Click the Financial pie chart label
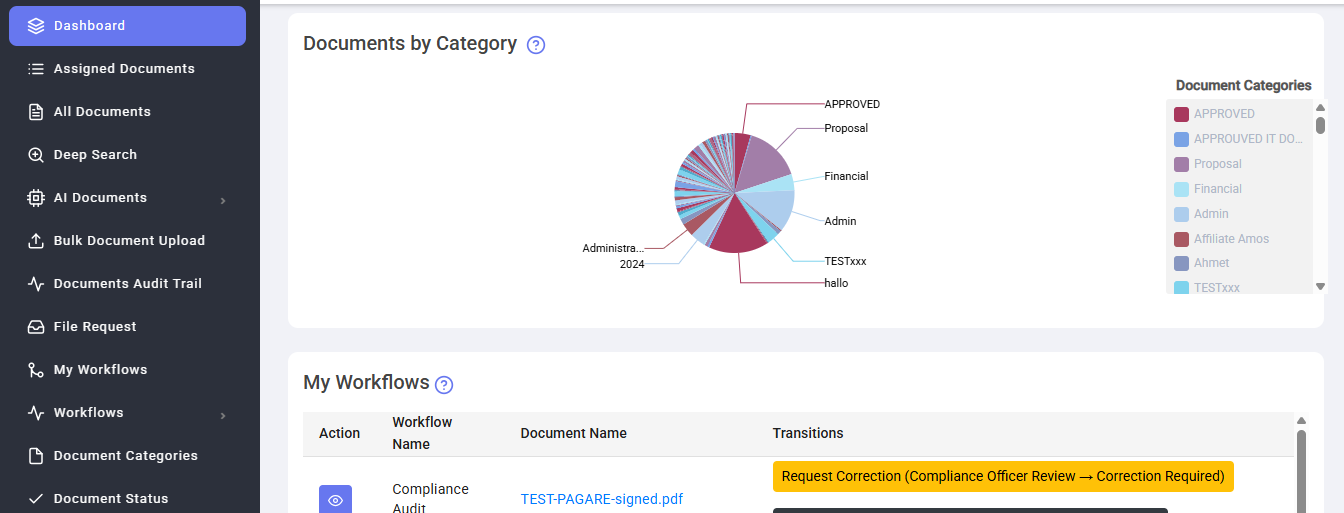The image size is (1344, 513). (x=846, y=176)
